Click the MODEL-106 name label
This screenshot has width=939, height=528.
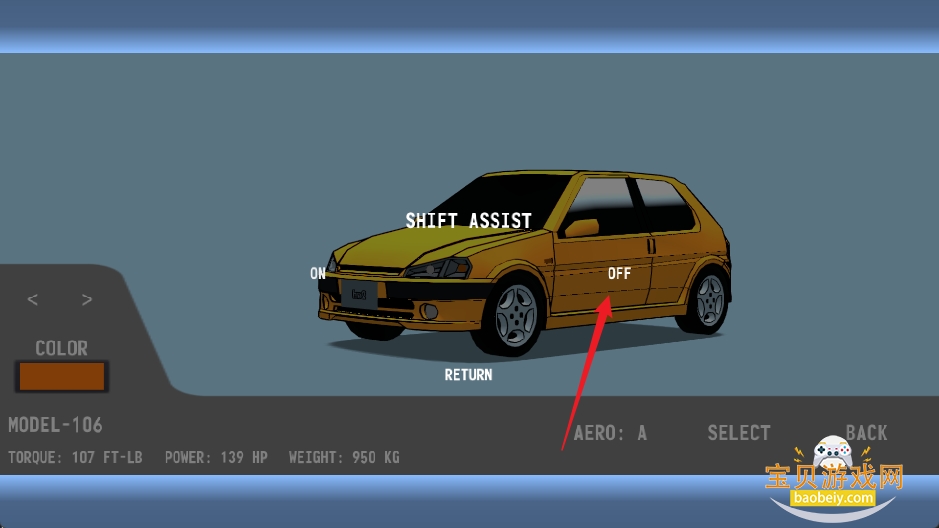click(55, 425)
